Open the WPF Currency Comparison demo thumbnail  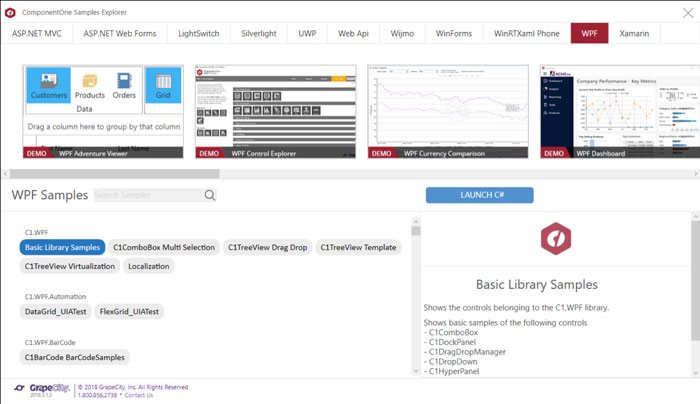coord(448,112)
